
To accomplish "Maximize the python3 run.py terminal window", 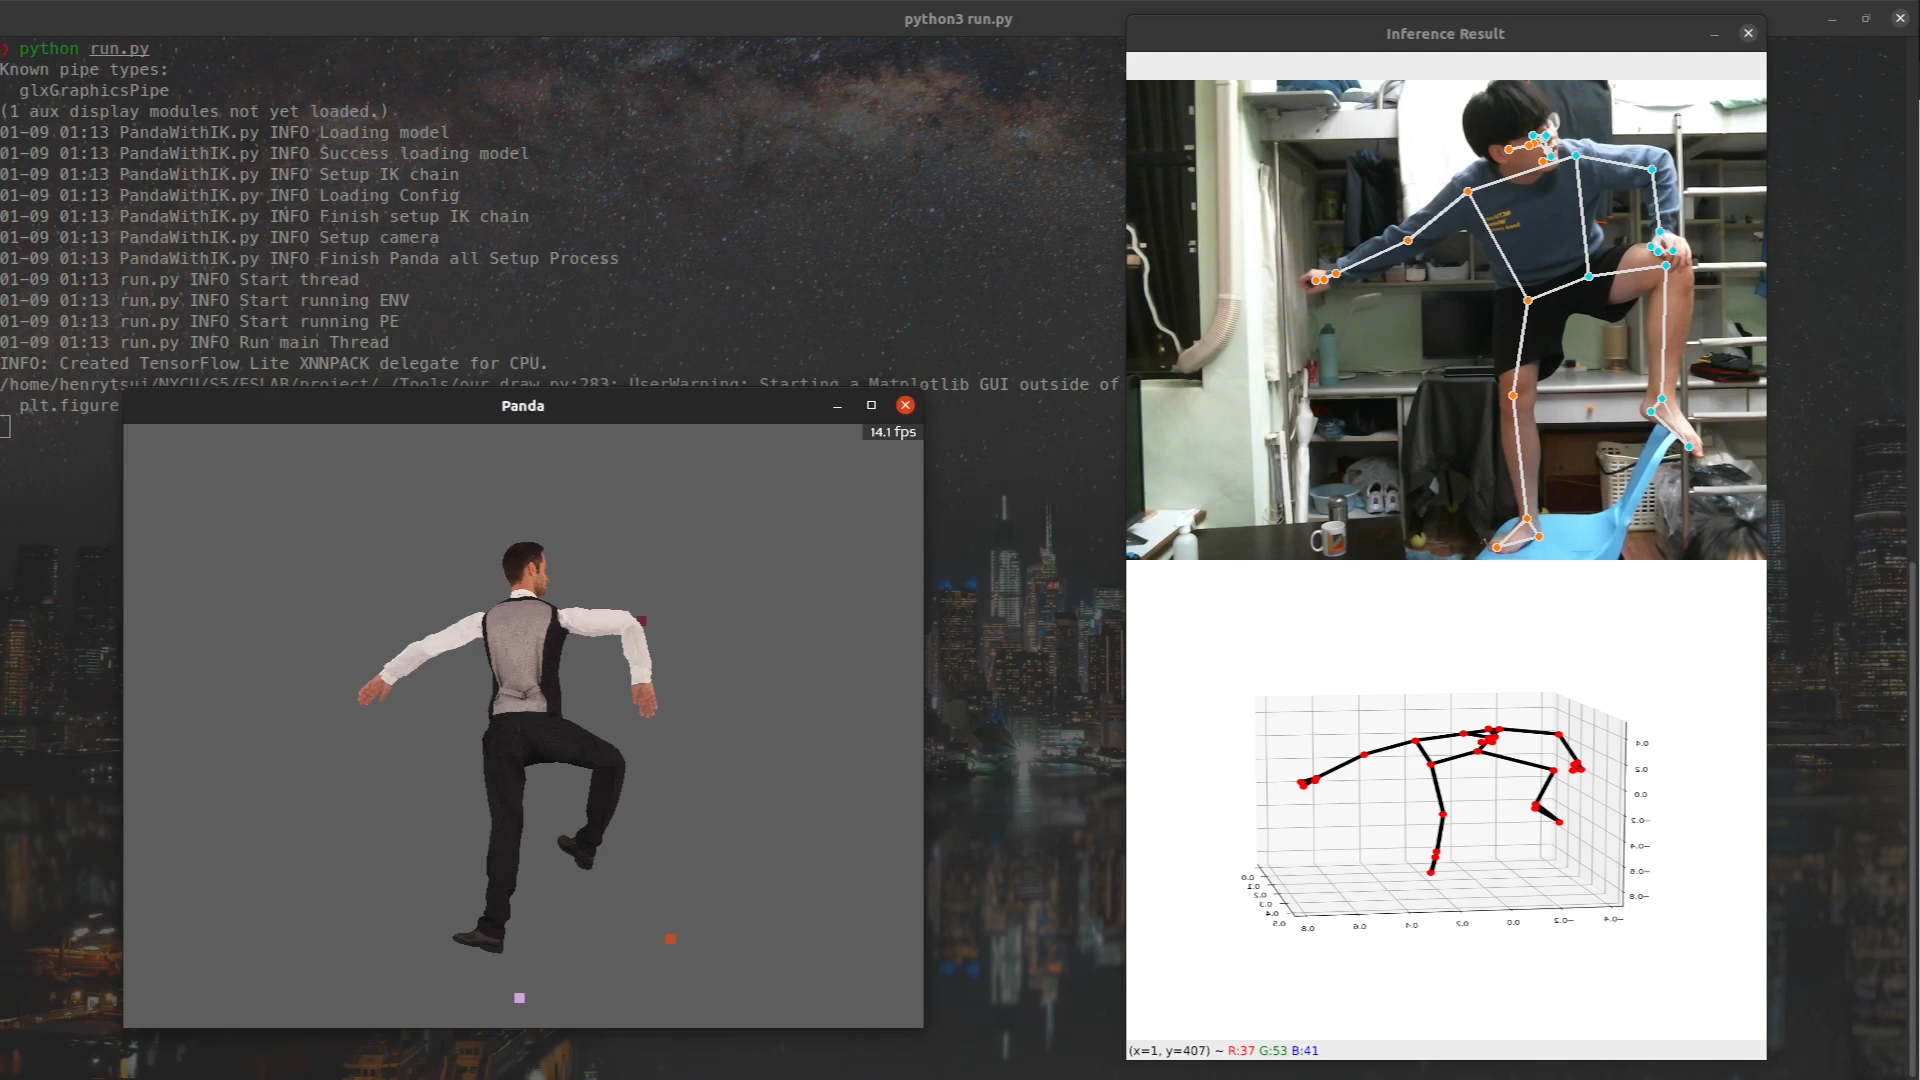I will tap(1866, 18).
